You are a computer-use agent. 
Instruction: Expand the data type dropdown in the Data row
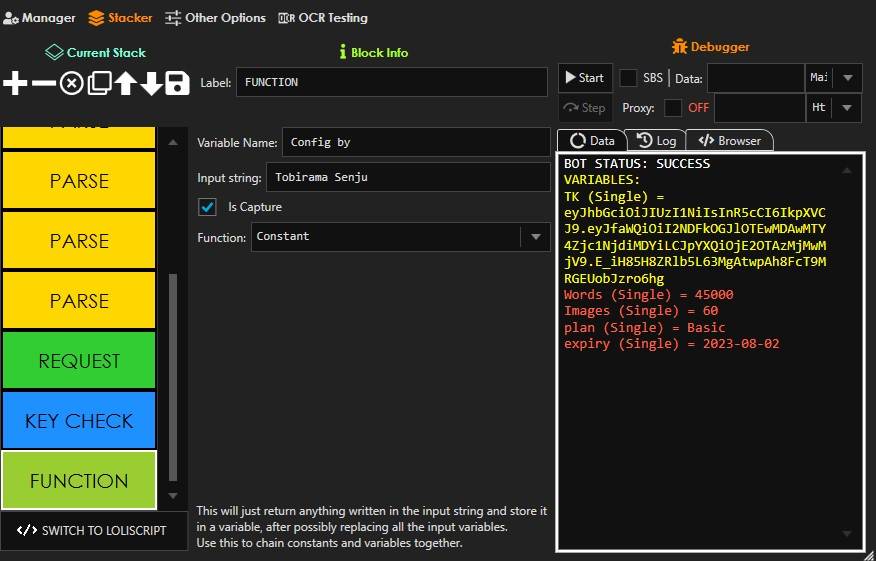[x=847, y=78]
